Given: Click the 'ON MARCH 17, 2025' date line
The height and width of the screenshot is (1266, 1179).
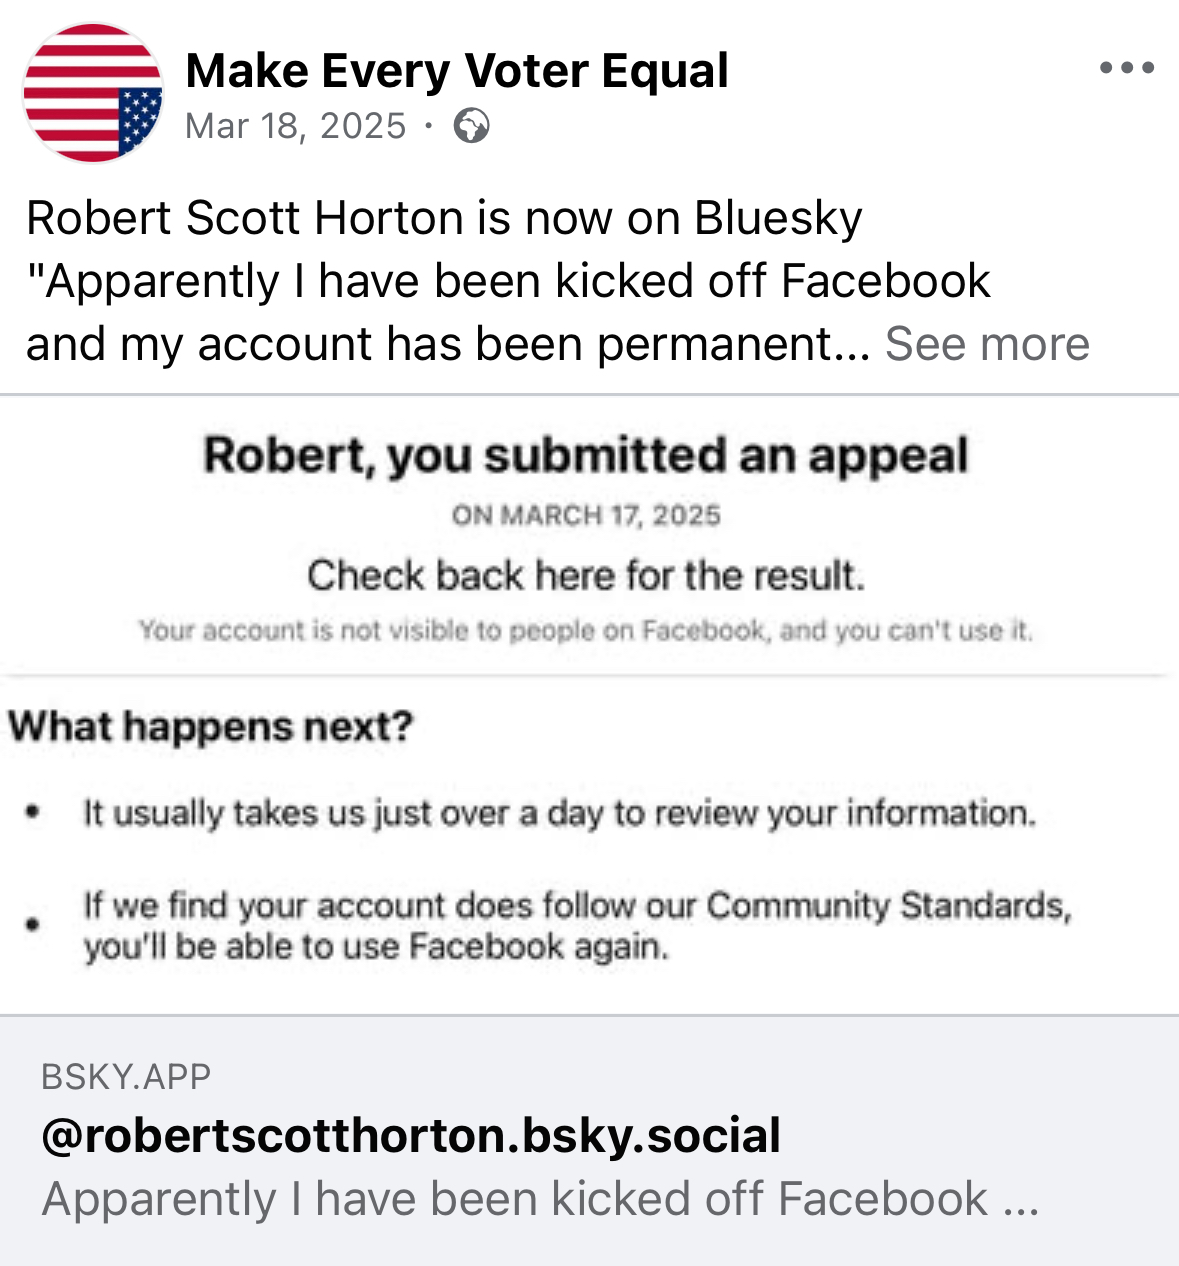Looking at the screenshot, I should (586, 515).
